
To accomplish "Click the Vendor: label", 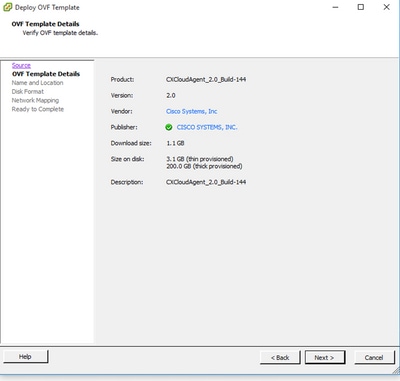I will click(x=121, y=111).
